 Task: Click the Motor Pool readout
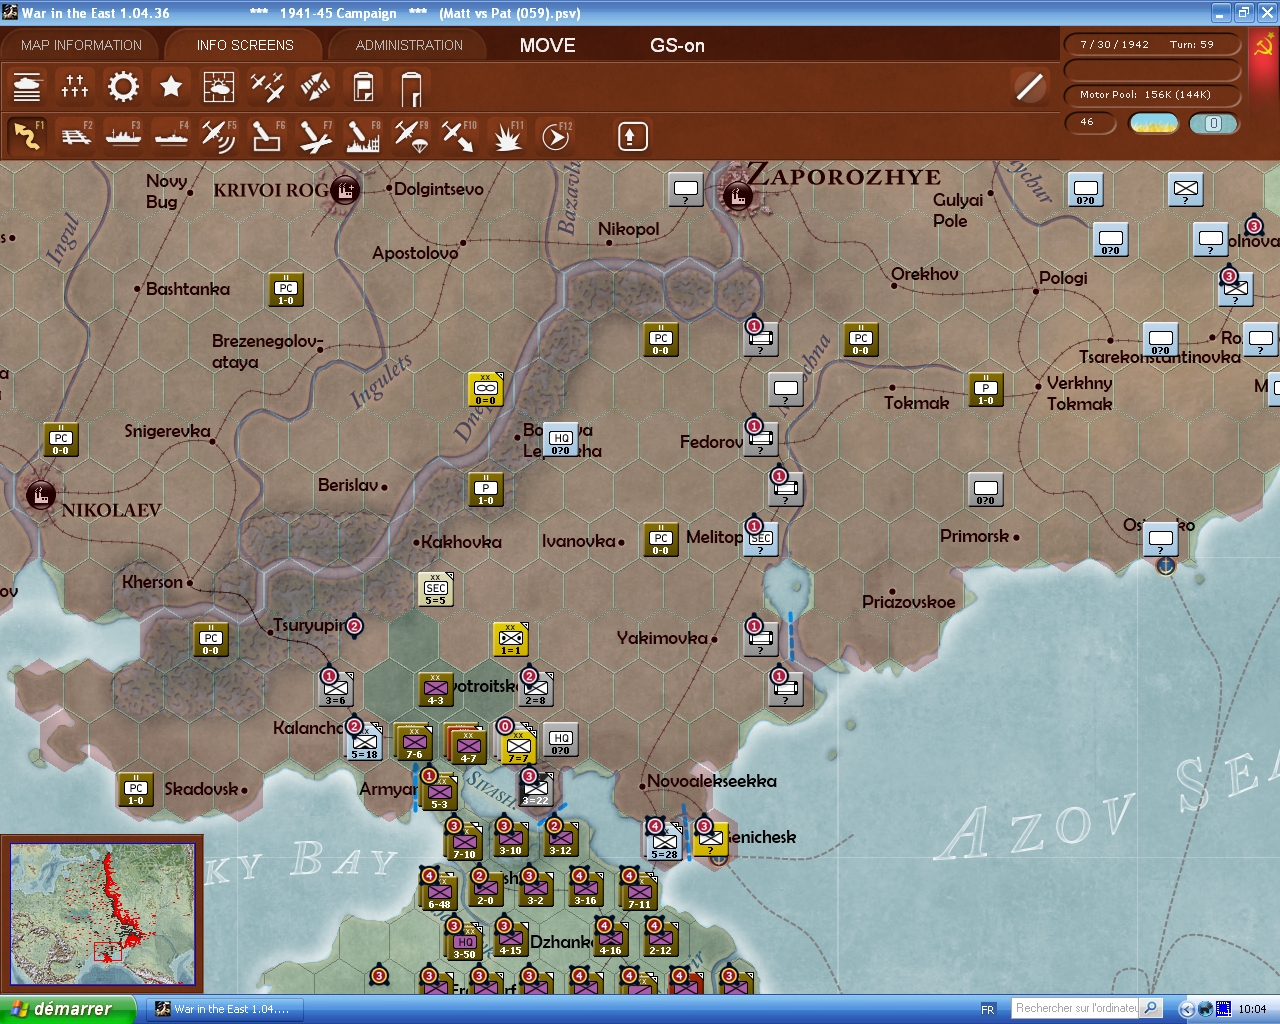[1152, 95]
